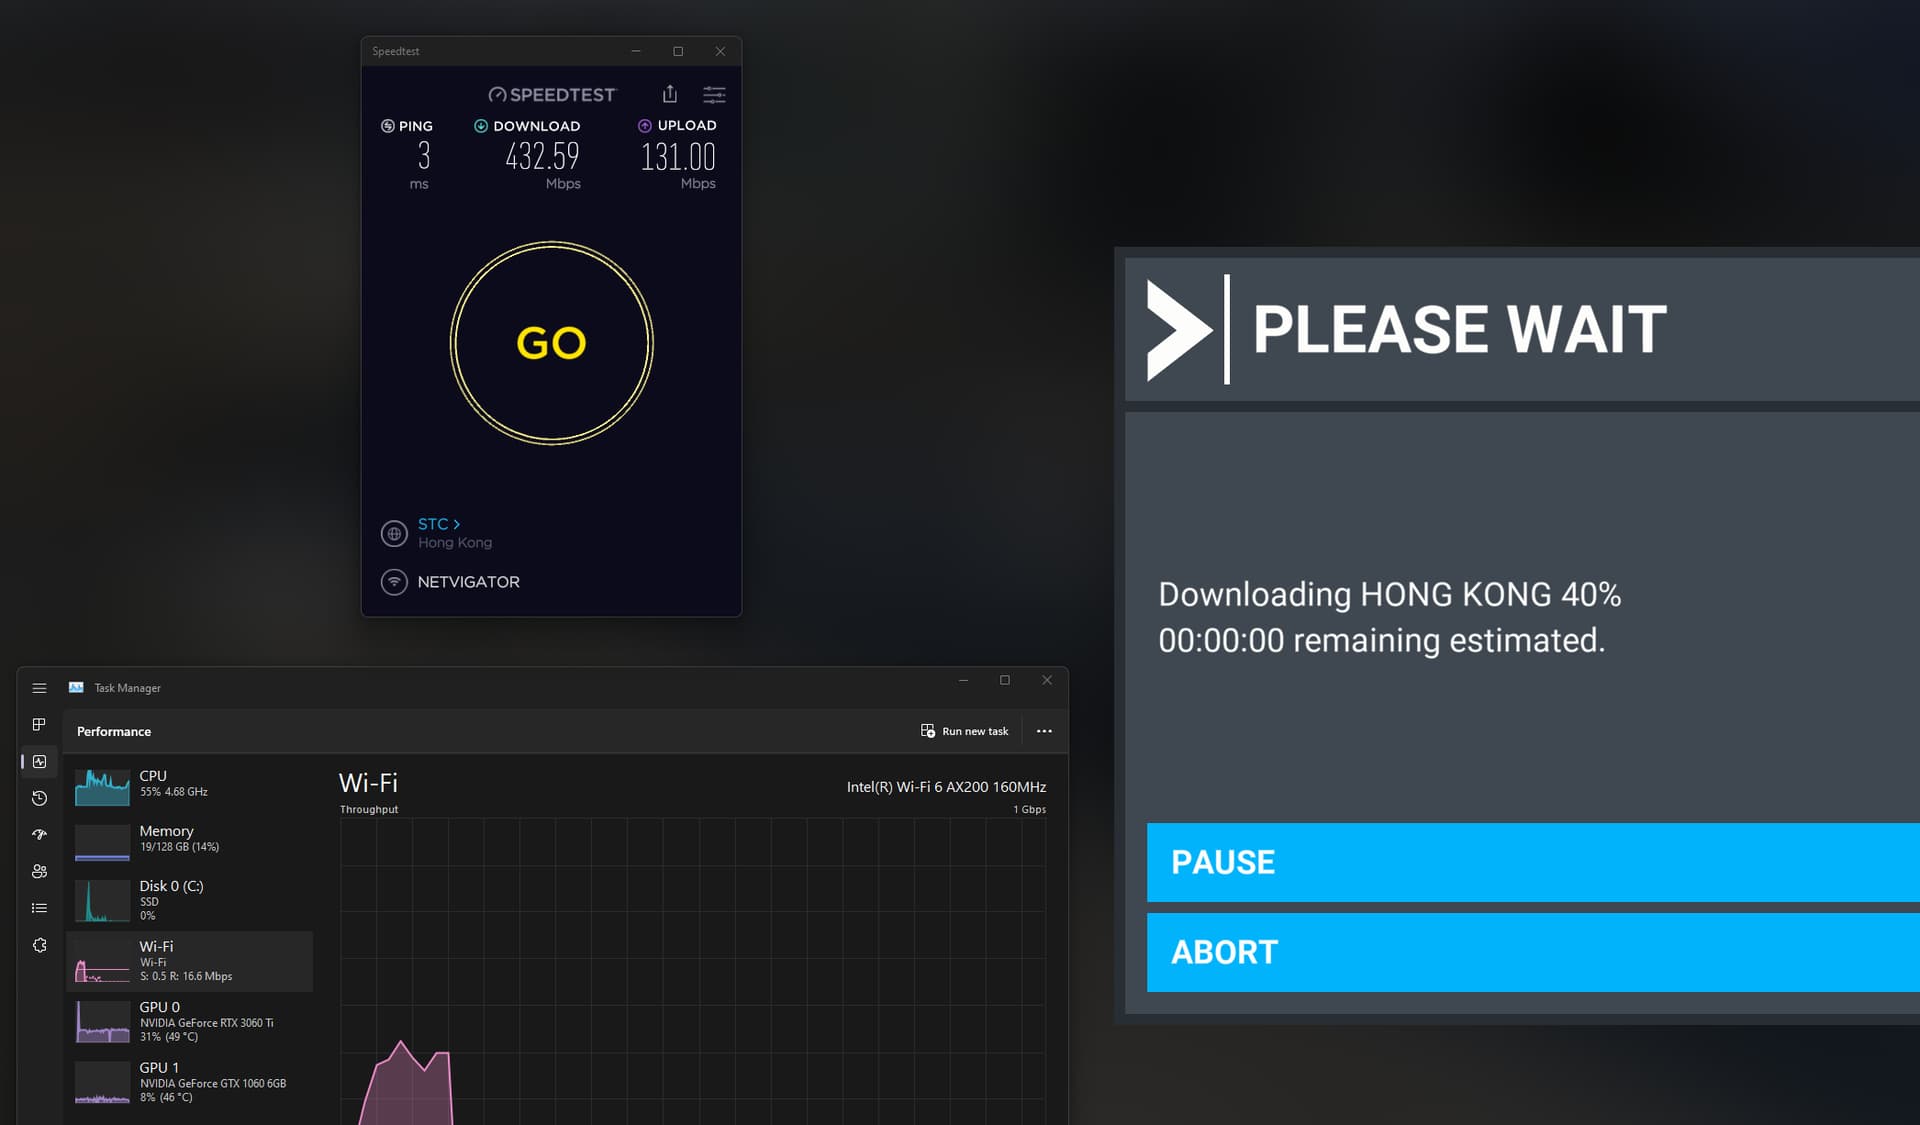Click the Upload arrow icon in Speedtest
This screenshot has width=1920, height=1125.
[x=645, y=126]
